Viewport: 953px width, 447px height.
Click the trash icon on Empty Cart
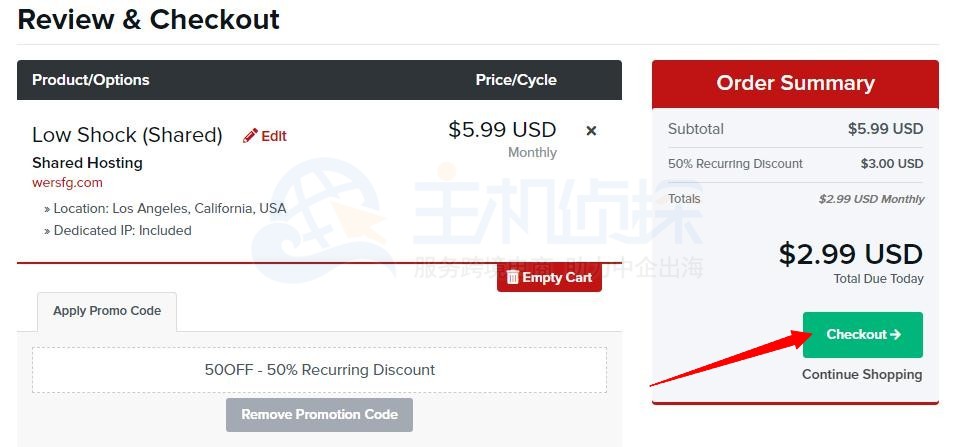pyautogui.click(x=512, y=277)
